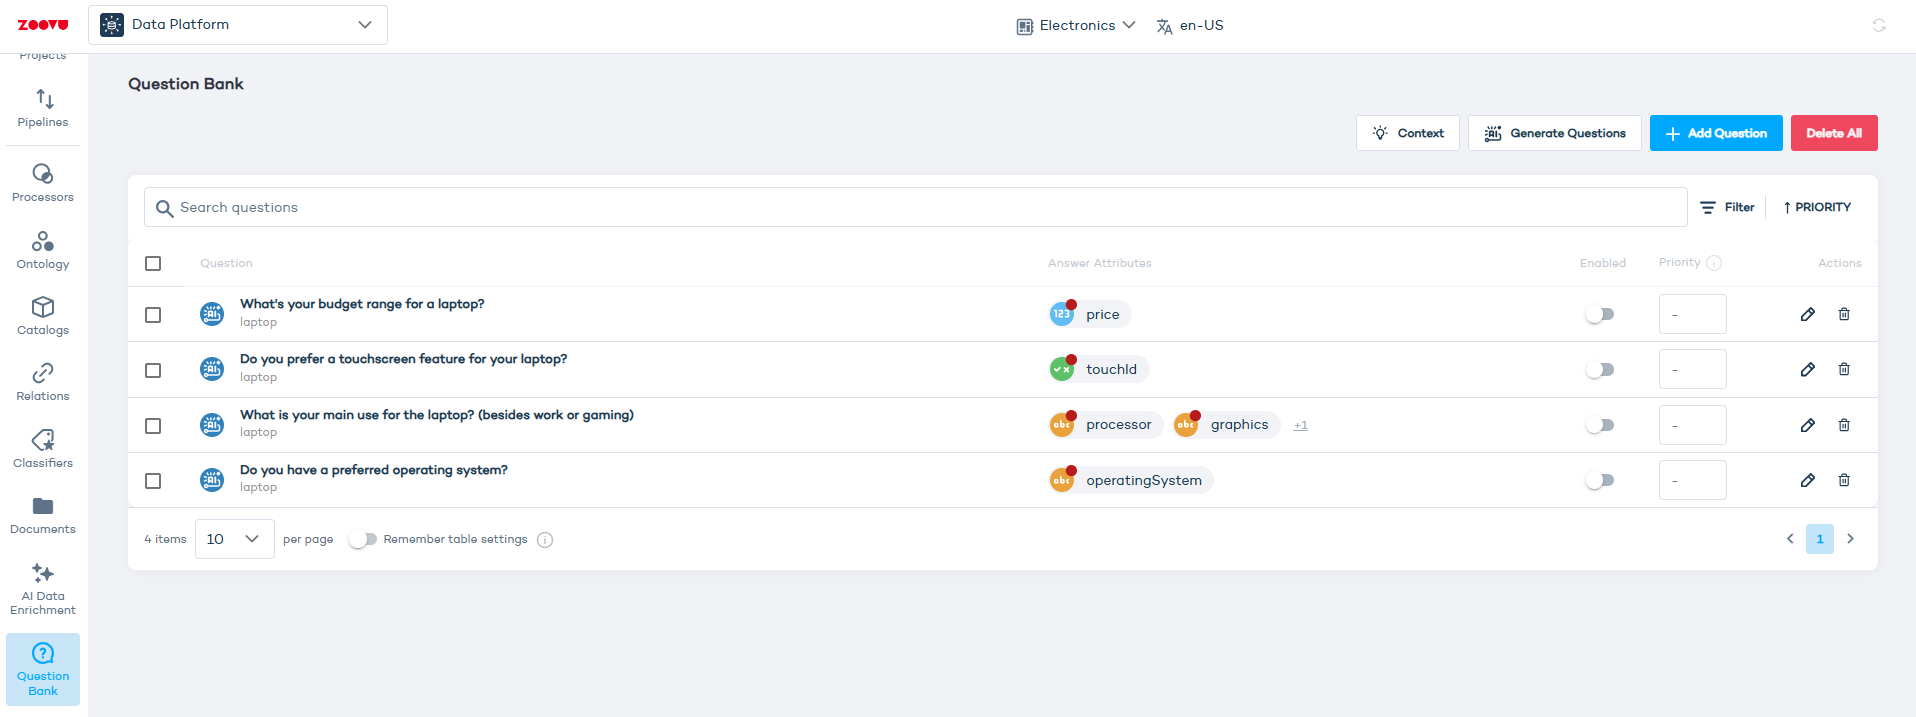
Task: Click the Priority info icon
Action: tap(1713, 263)
